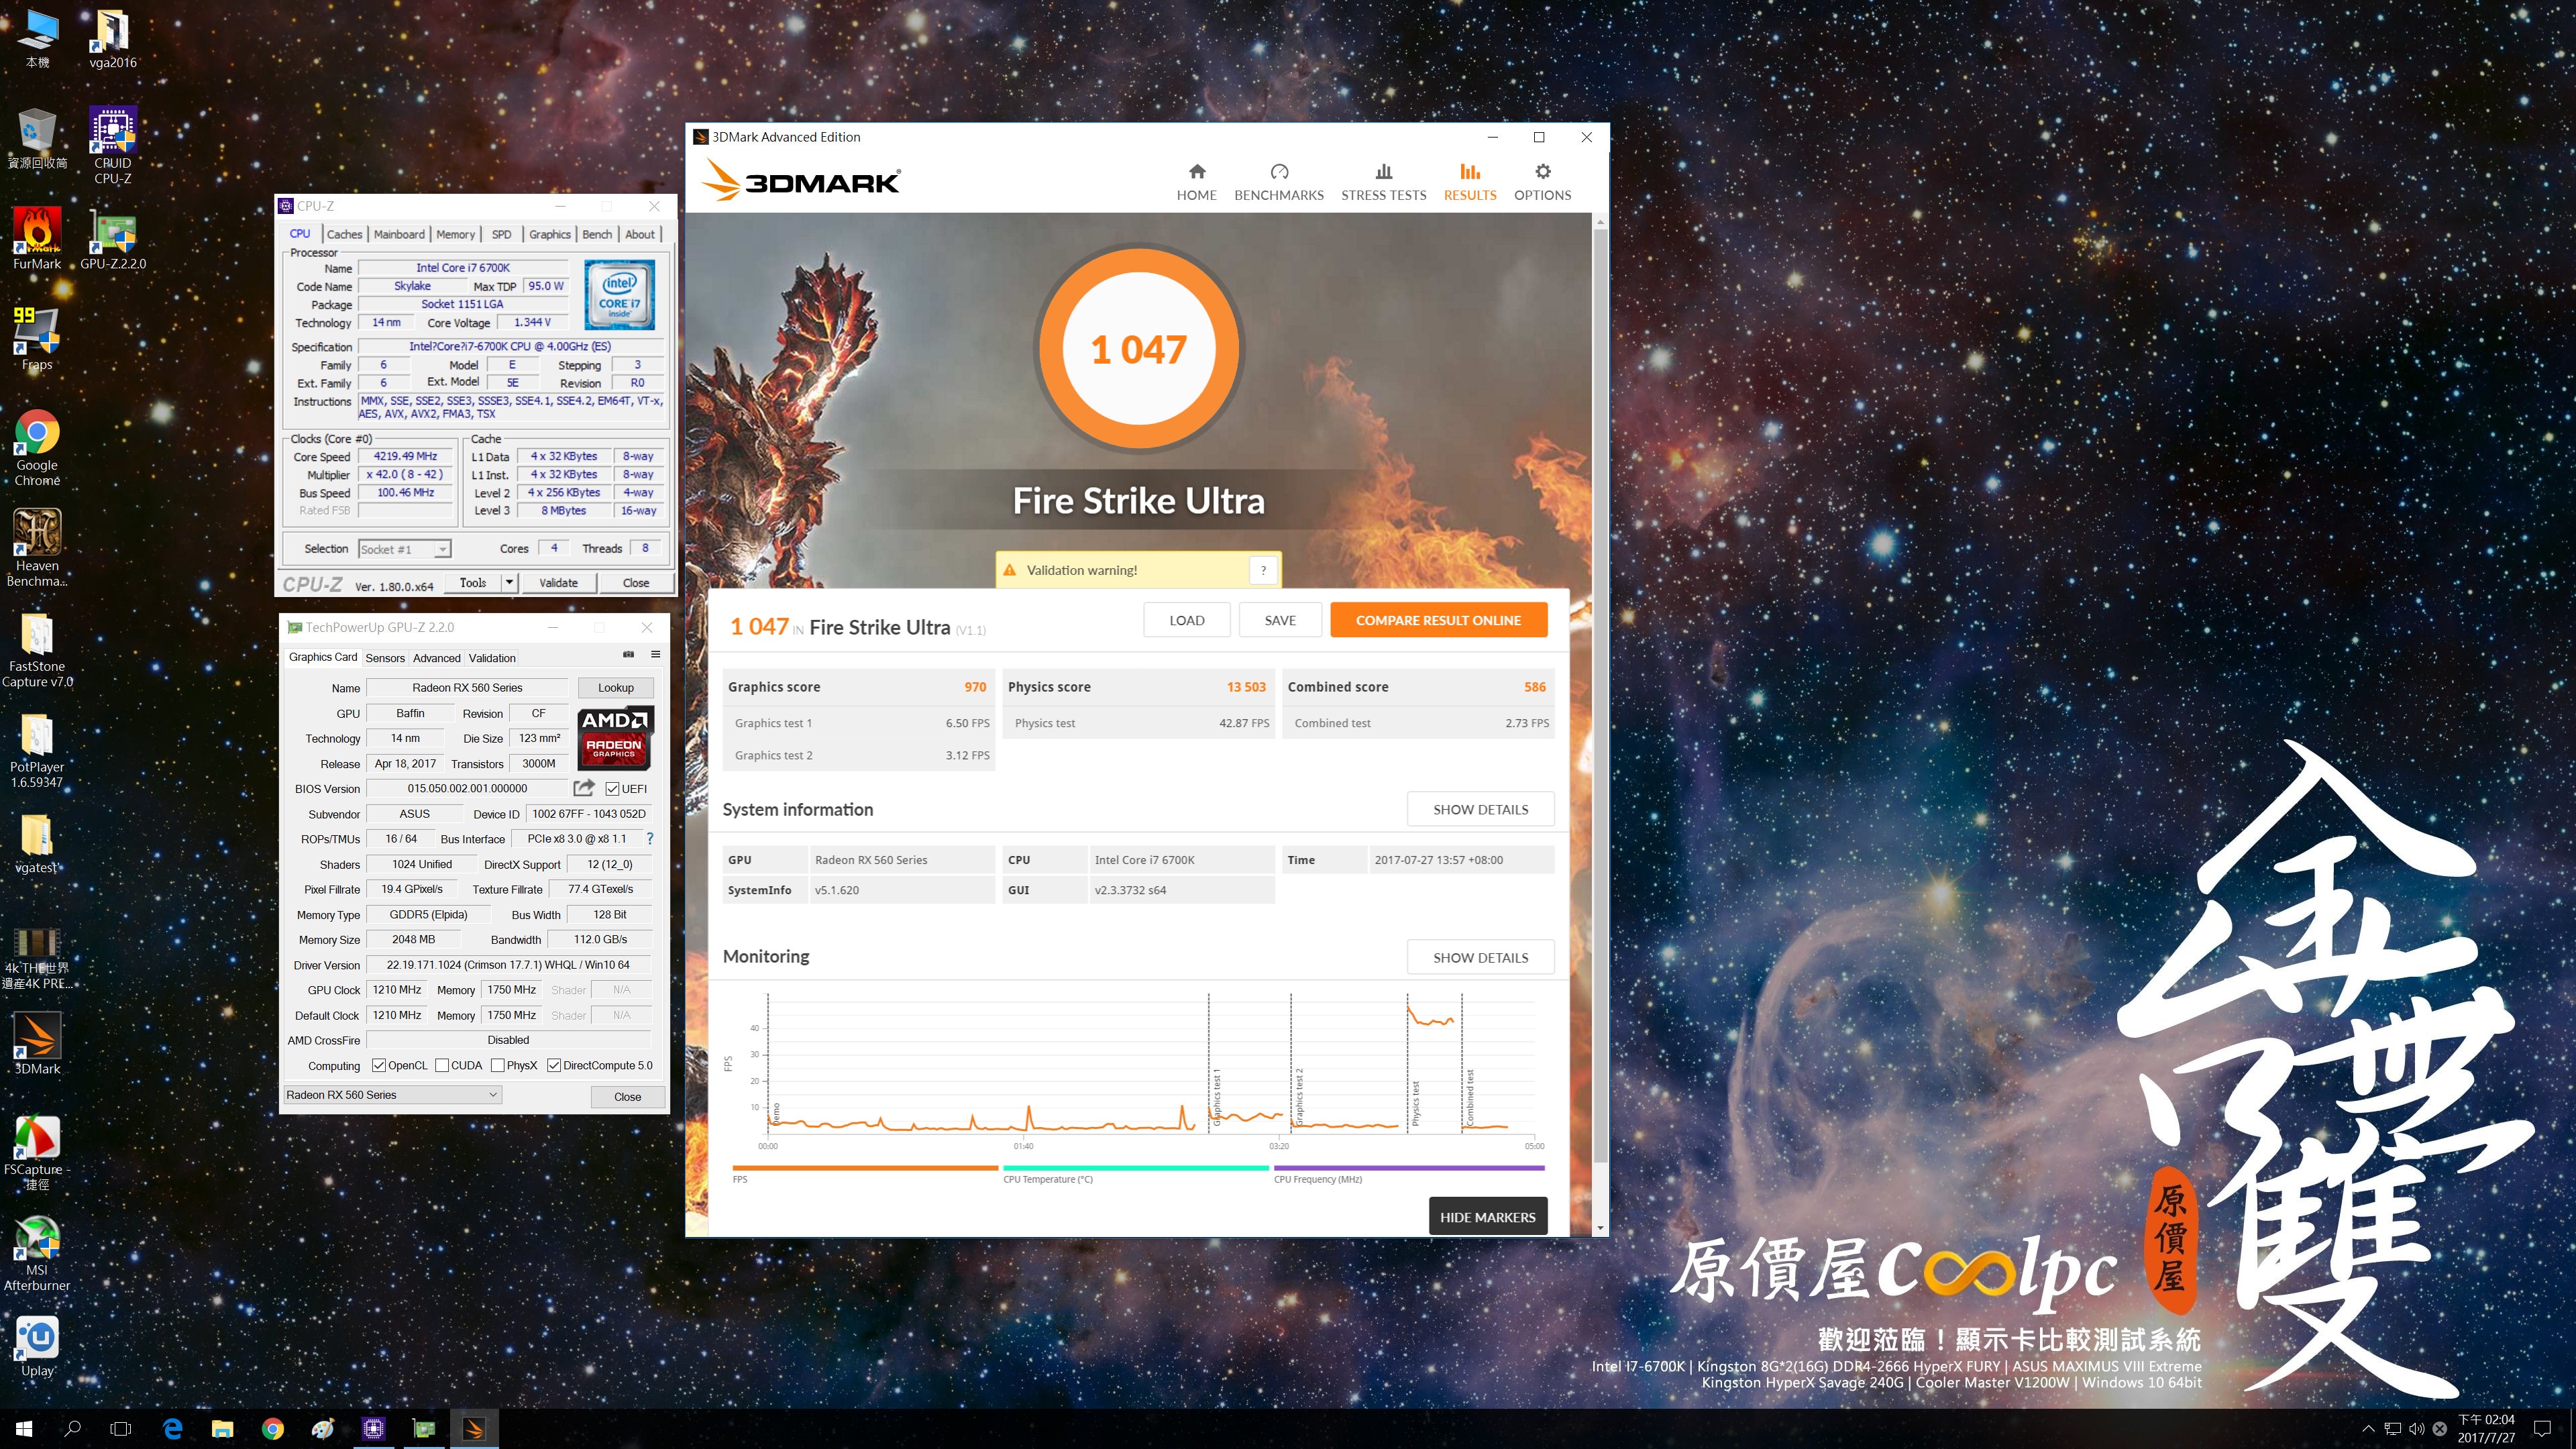The image size is (2576, 1449).
Task: Click the Intel Core i7 logo in CPU-Z
Action: [619, 295]
